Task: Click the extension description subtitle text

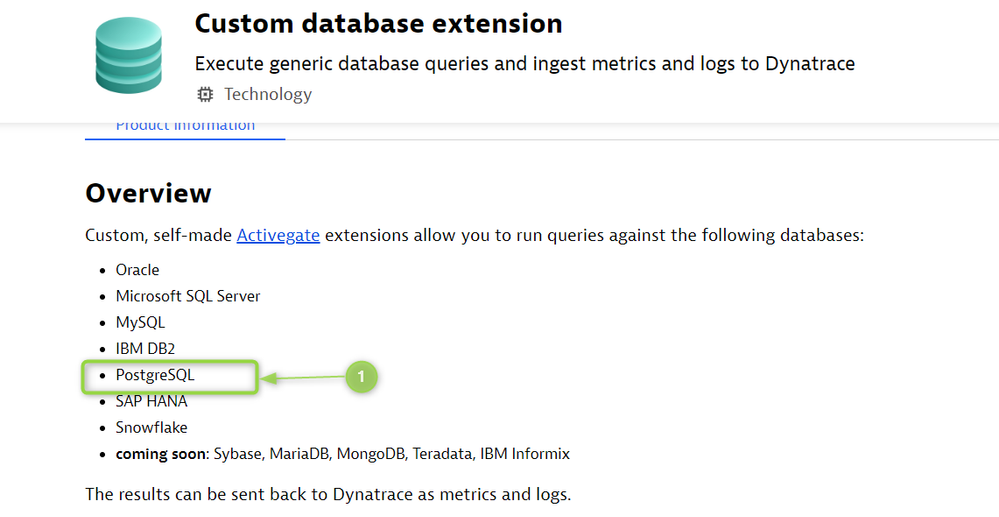Action: pyautogui.click(x=524, y=64)
